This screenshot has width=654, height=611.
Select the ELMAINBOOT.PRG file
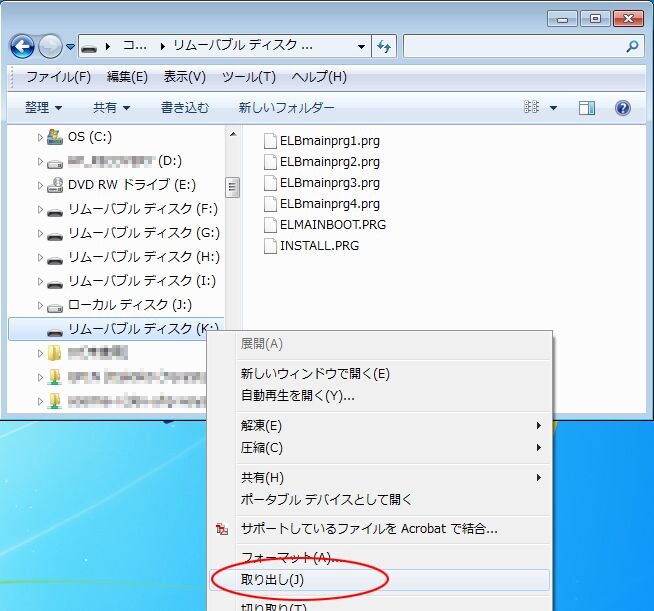coord(332,225)
